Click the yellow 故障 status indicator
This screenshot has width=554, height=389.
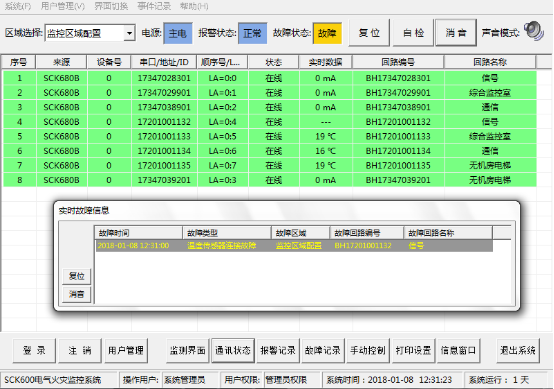pyautogui.click(x=327, y=33)
